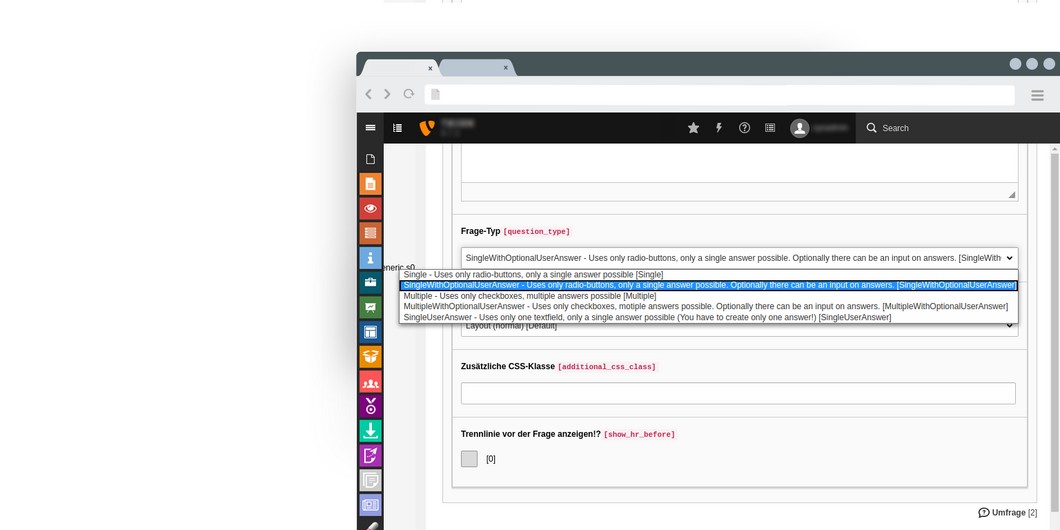Open the purple edit pencil module

(370, 456)
